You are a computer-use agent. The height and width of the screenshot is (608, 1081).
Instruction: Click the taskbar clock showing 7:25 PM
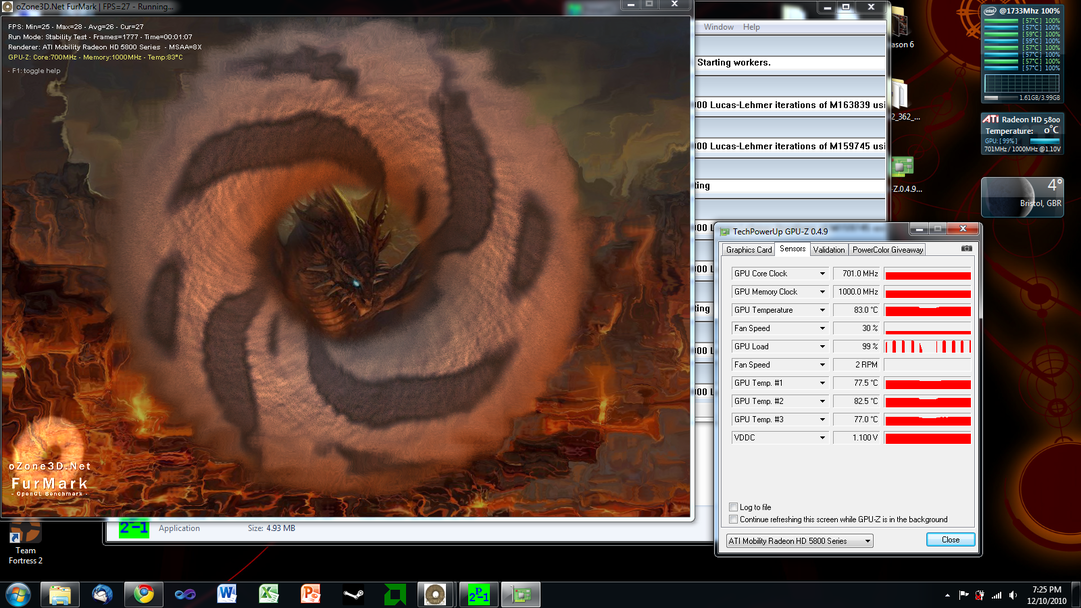point(1047,595)
